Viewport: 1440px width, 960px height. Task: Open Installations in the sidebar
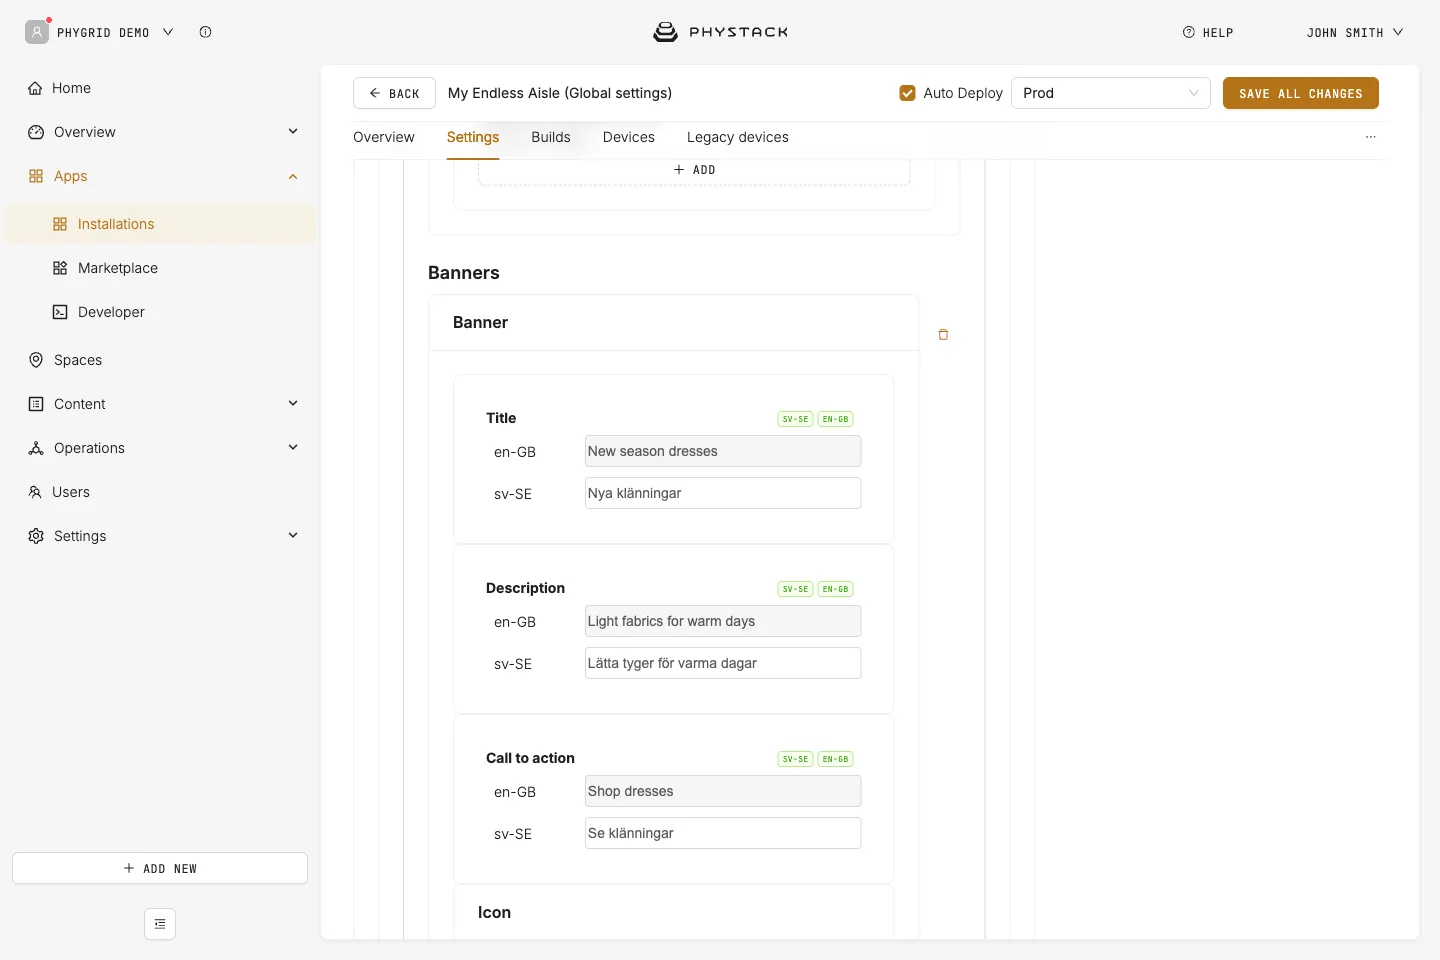click(160, 224)
